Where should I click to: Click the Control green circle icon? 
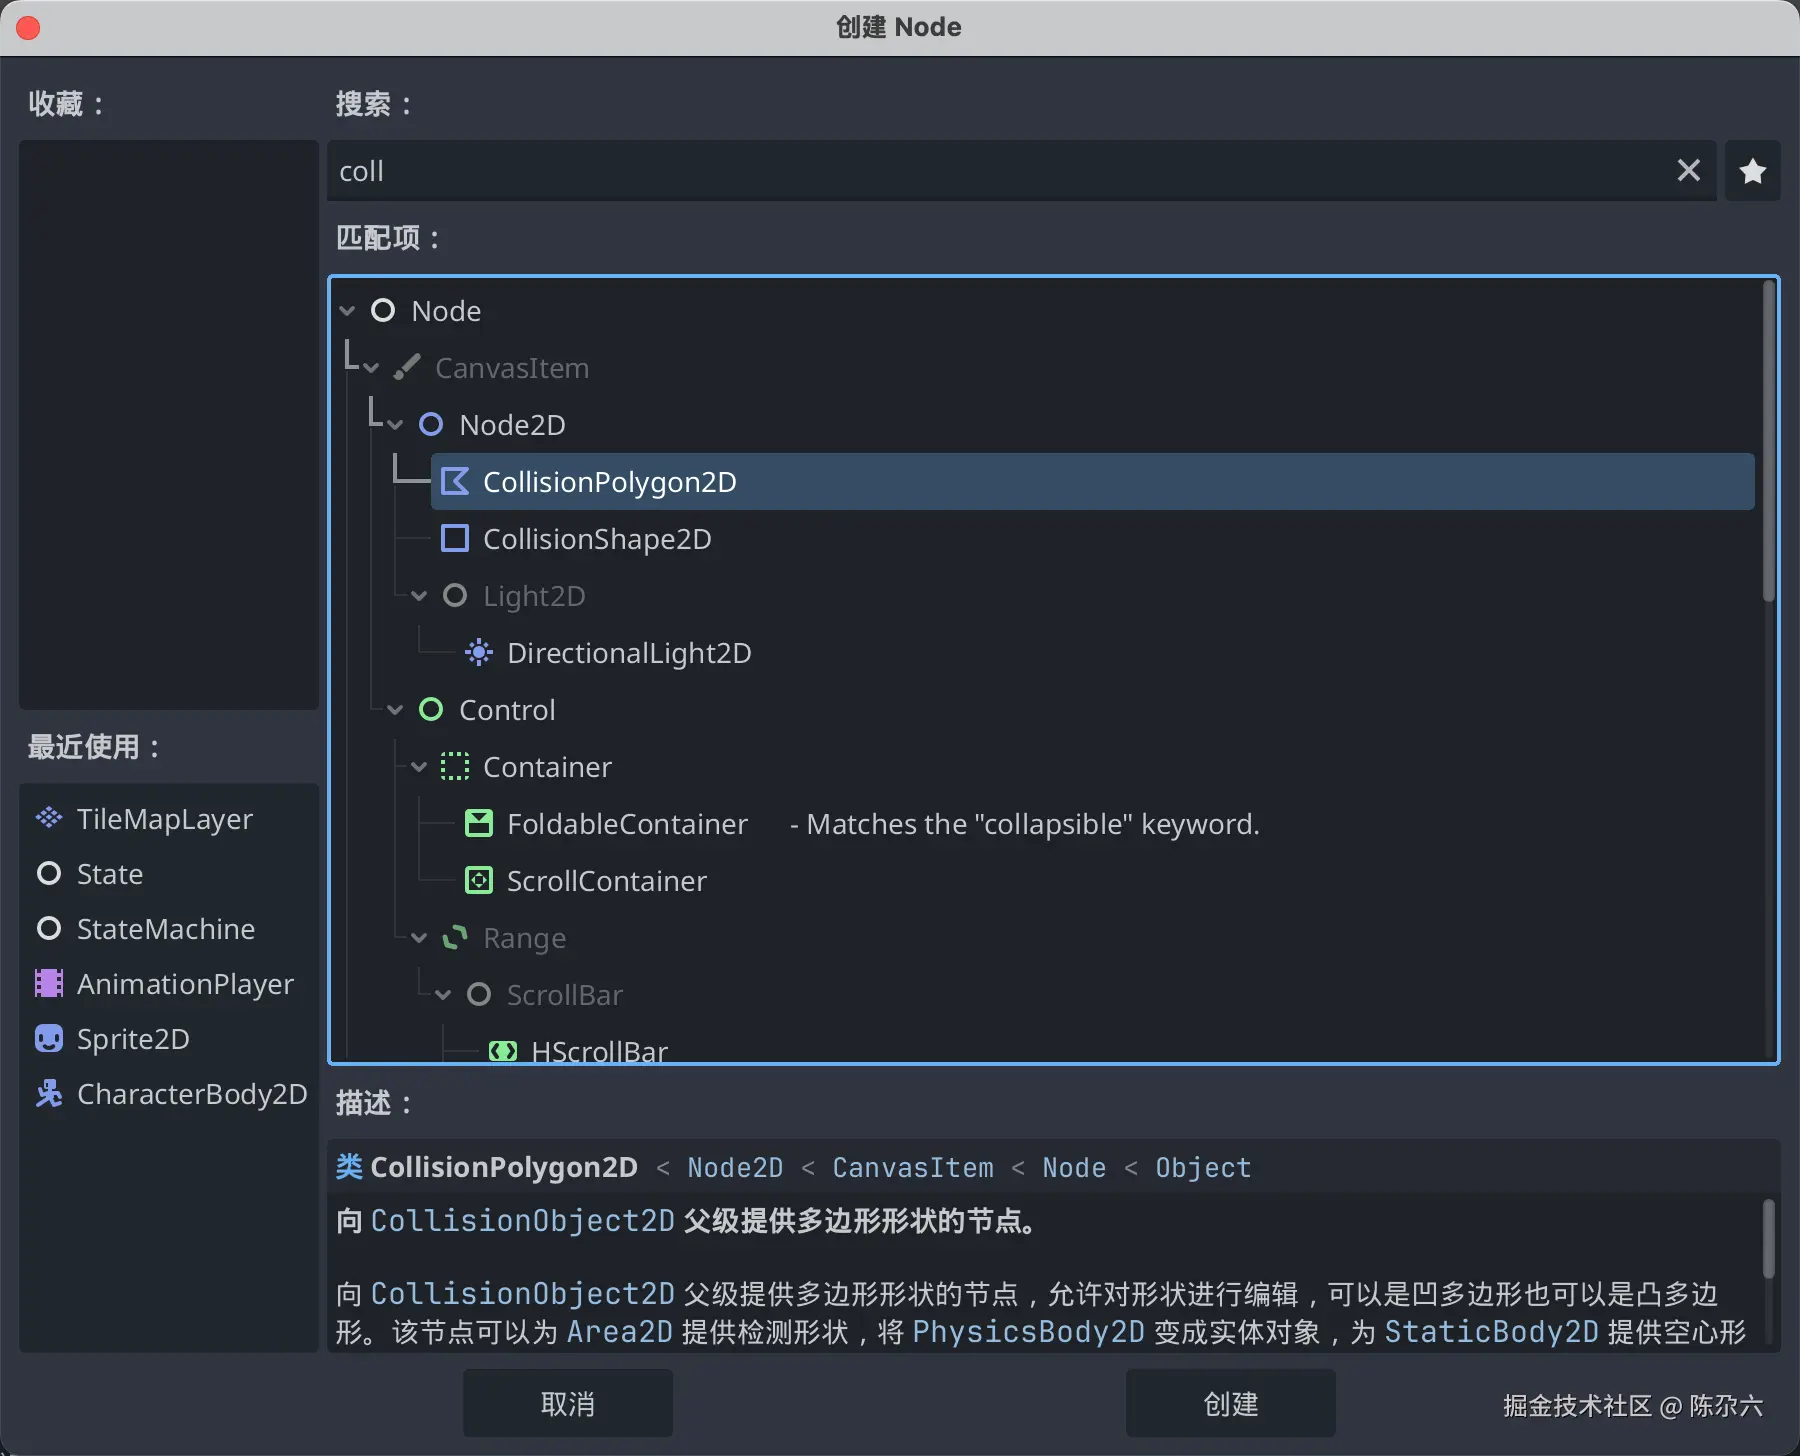pyautogui.click(x=431, y=710)
